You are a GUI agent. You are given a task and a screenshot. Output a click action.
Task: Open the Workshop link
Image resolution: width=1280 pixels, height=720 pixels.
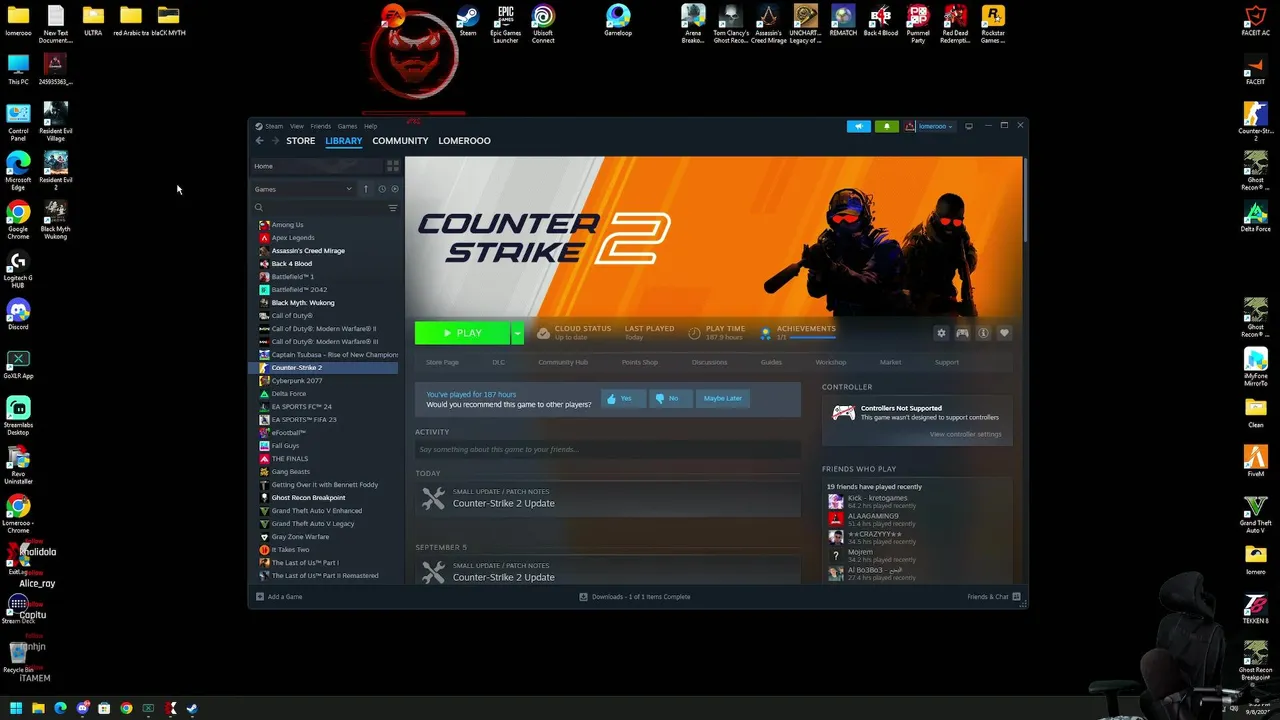(830, 362)
